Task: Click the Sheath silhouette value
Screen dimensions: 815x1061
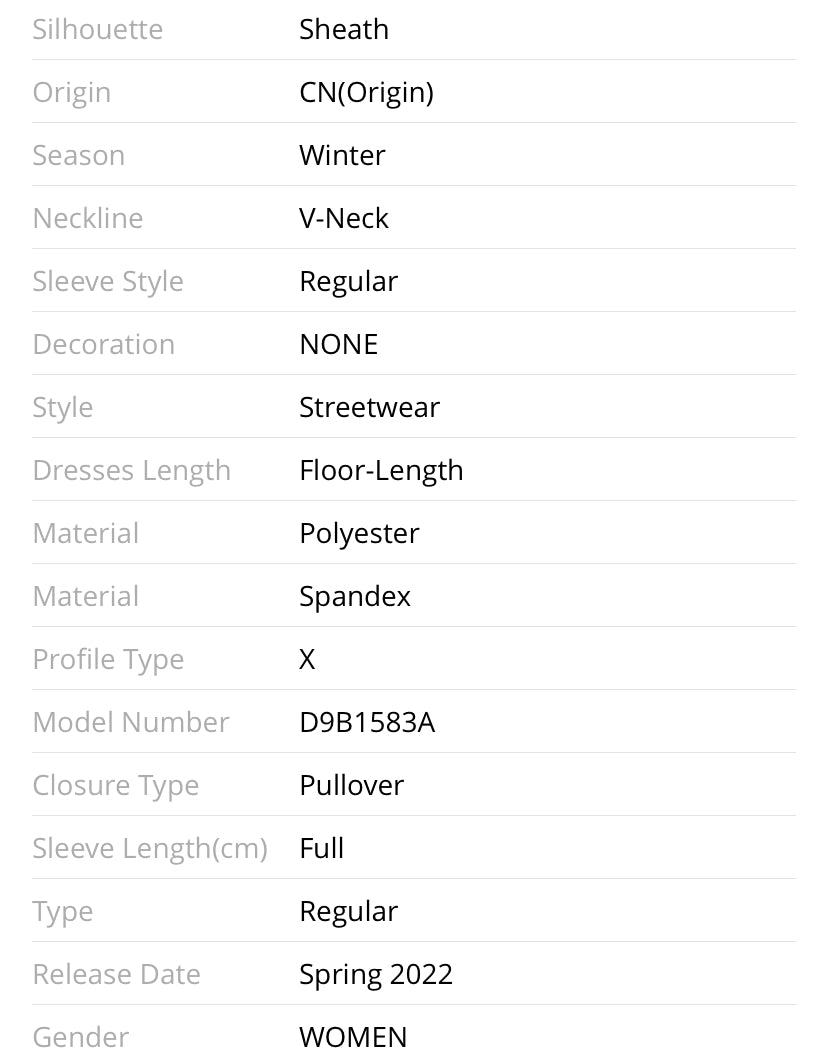Action: (343, 29)
